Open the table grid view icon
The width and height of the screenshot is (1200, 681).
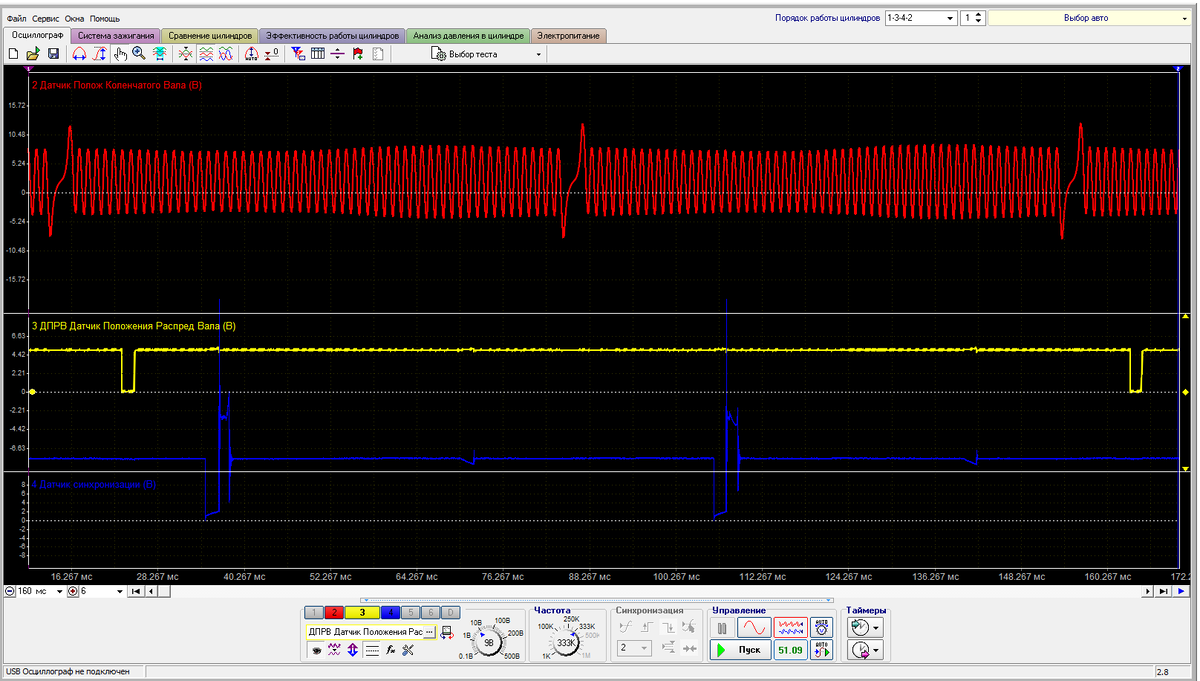318,54
